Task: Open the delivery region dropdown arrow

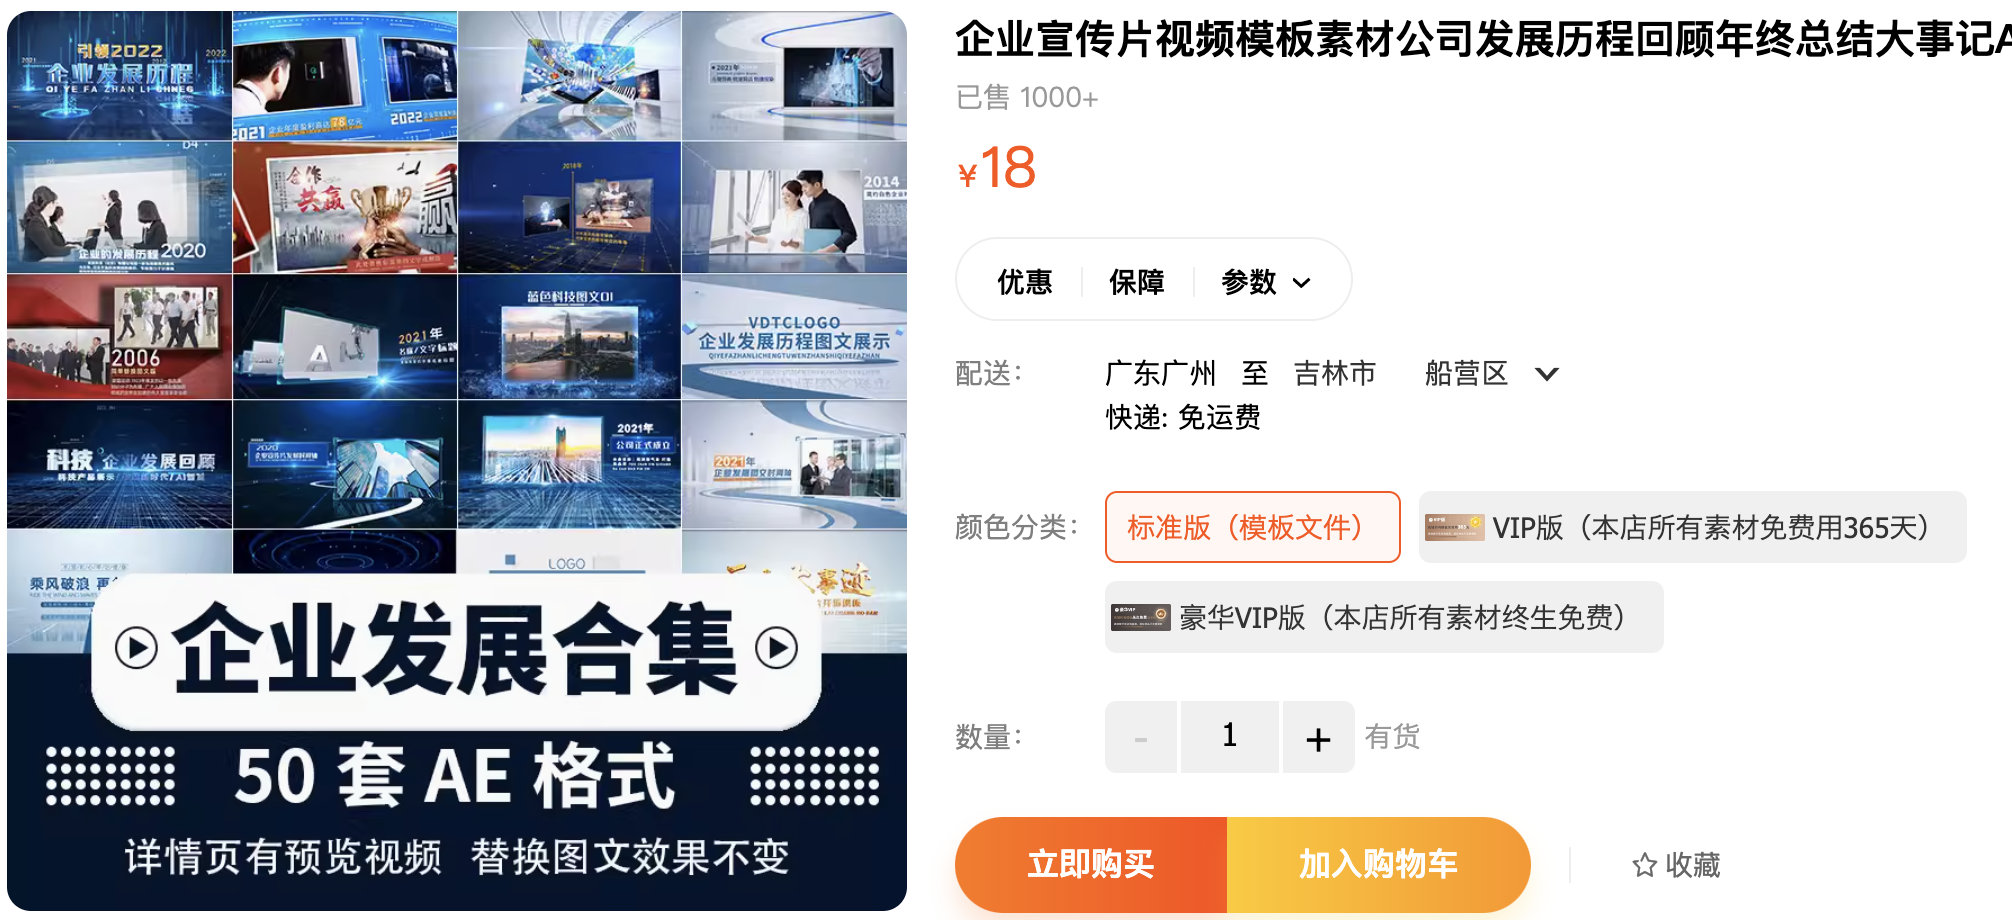Action: 1546,374
